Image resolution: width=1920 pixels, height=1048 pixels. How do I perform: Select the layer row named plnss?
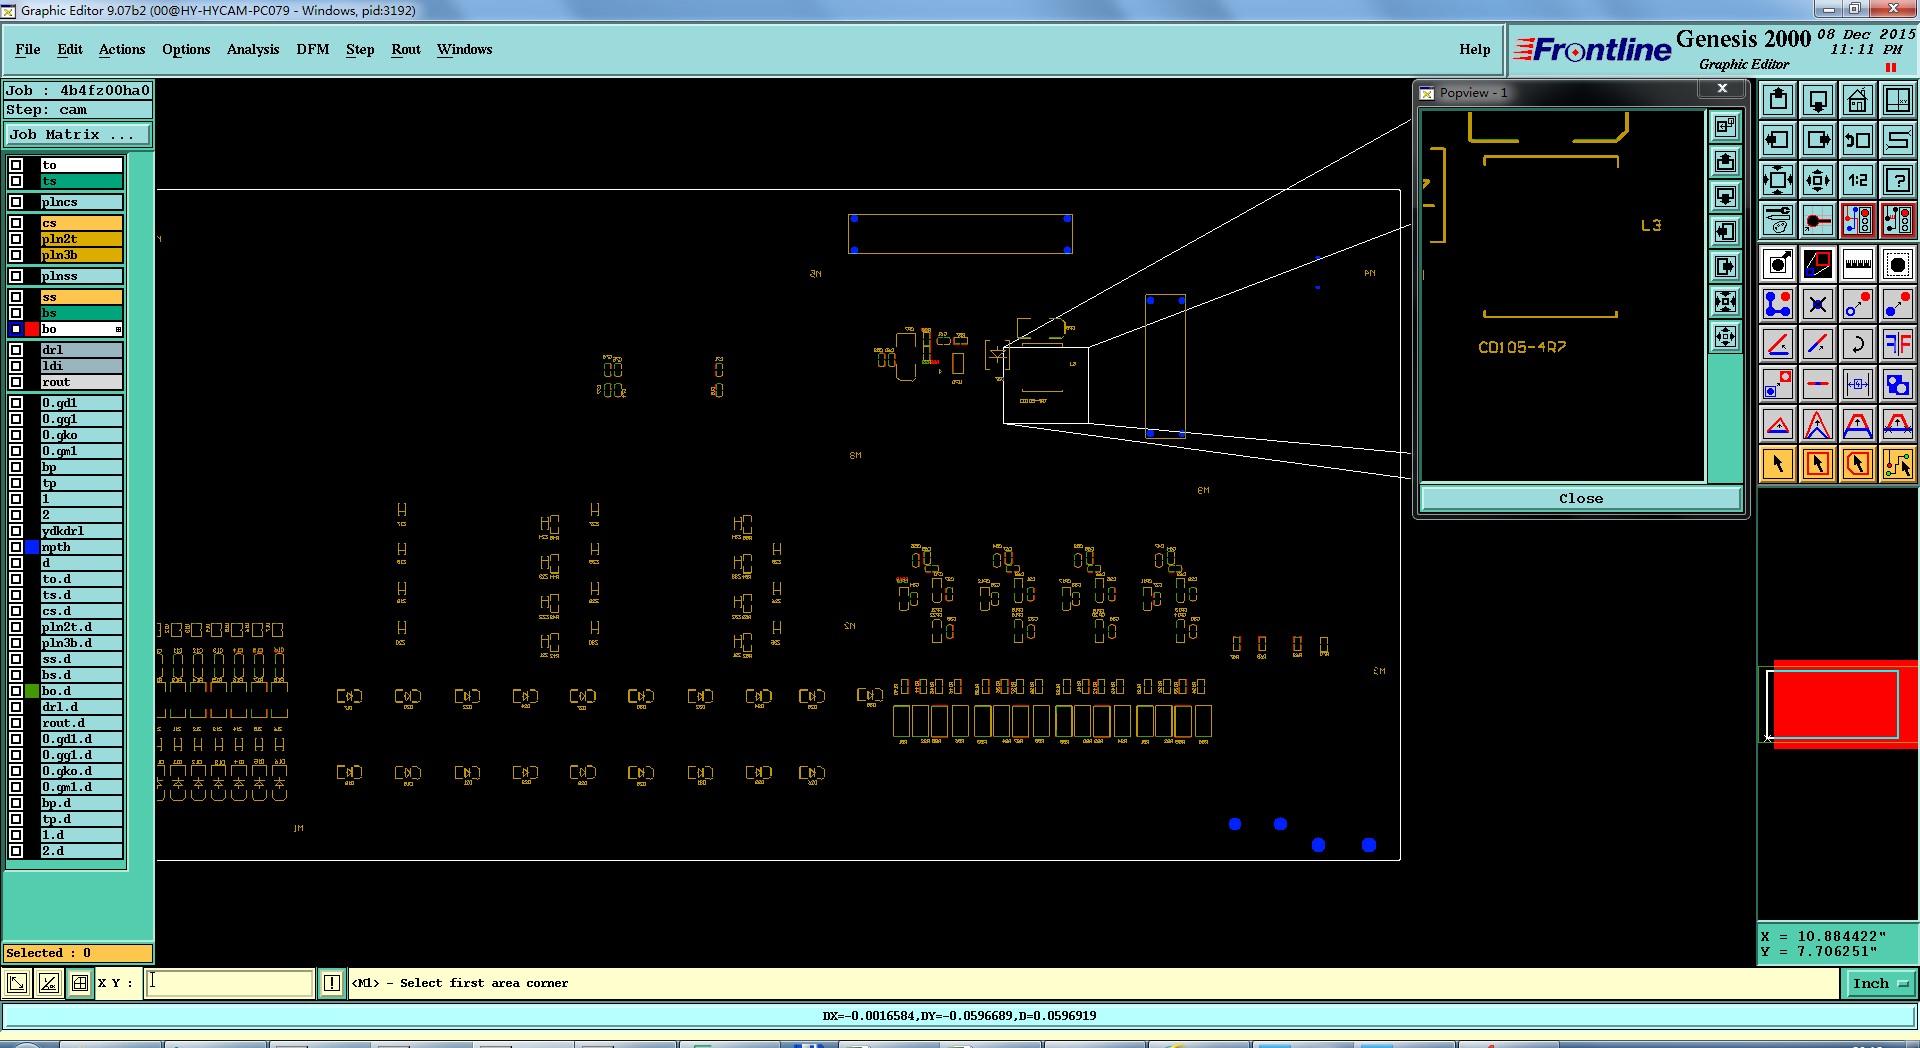coord(81,276)
